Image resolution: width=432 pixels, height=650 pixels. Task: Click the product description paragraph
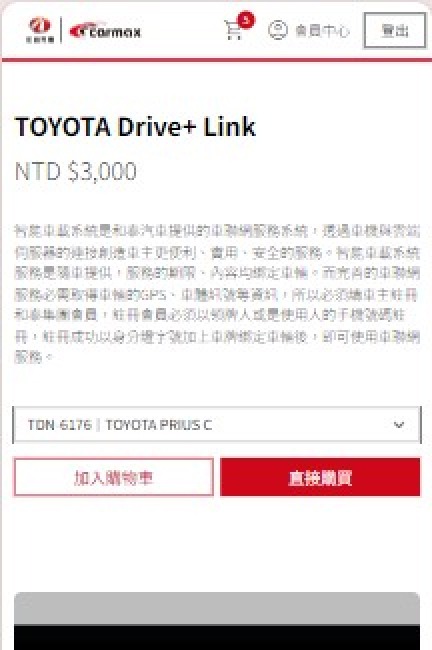[217, 294]
